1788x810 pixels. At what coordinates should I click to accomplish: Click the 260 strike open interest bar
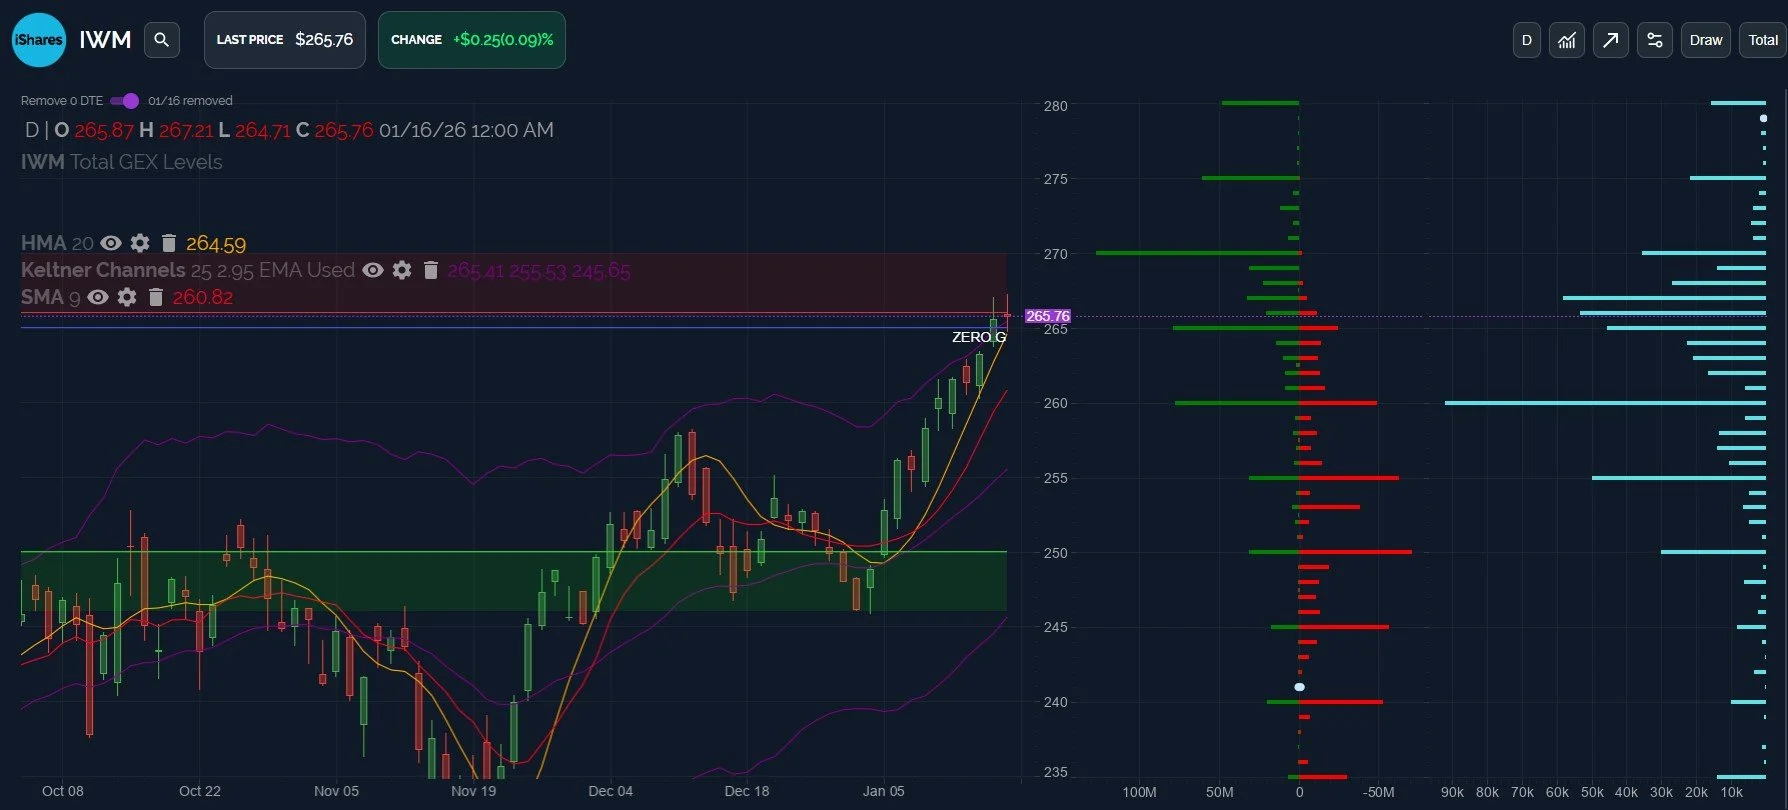1605,403
